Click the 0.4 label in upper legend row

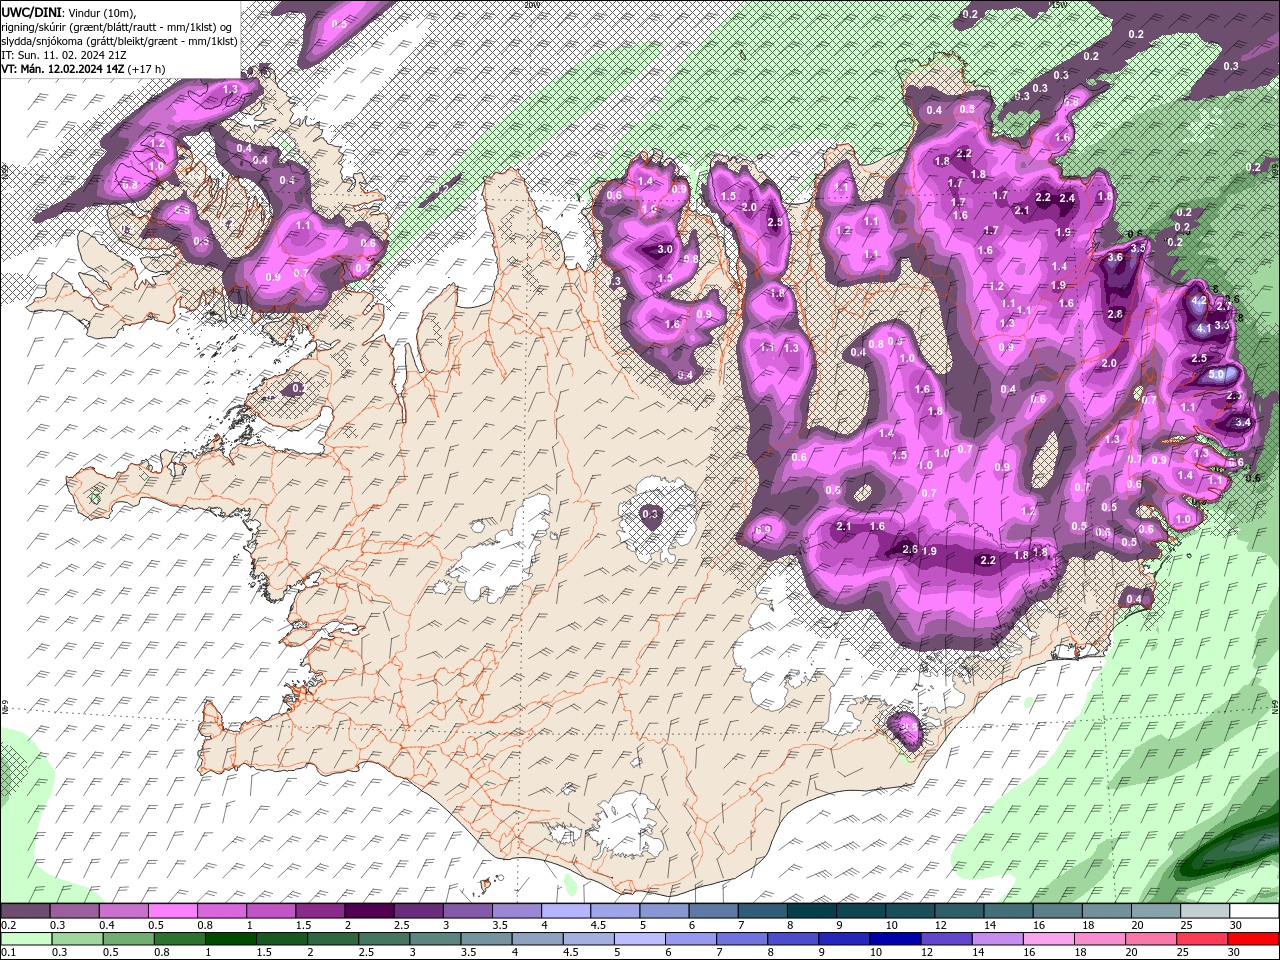pyautogui.click(x=107, y=925)
